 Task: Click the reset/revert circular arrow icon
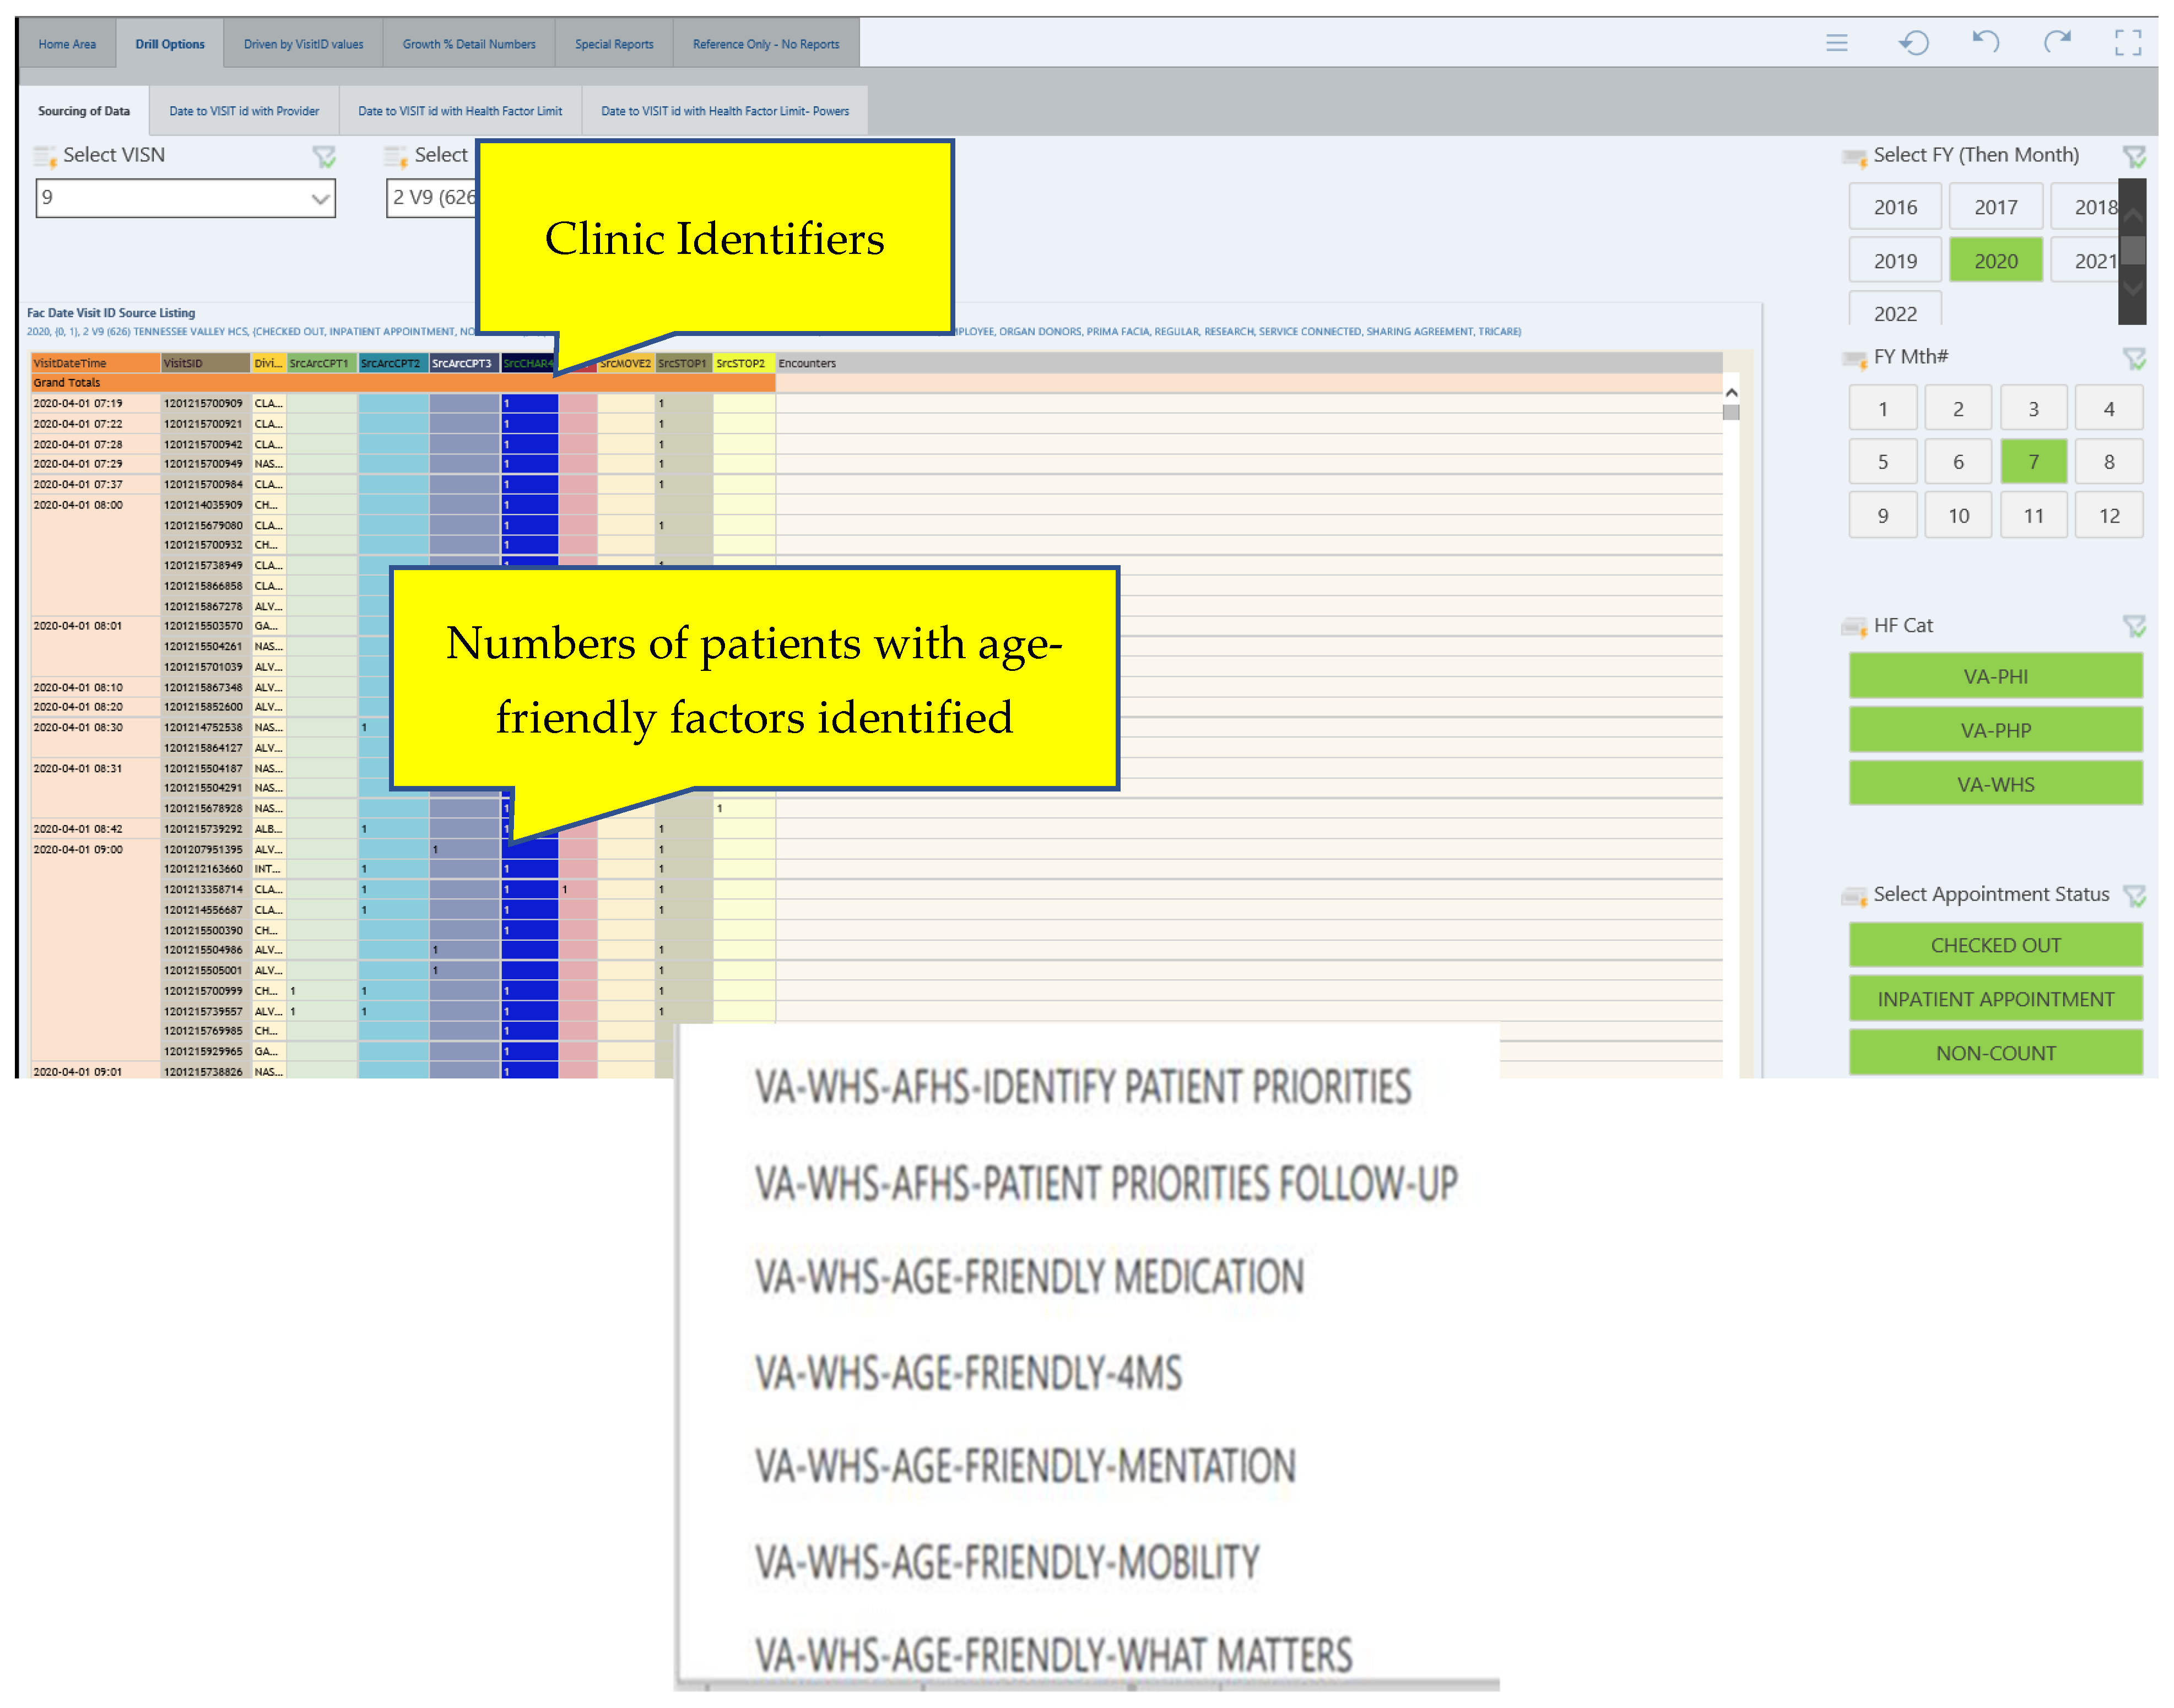coord(1913,43)
